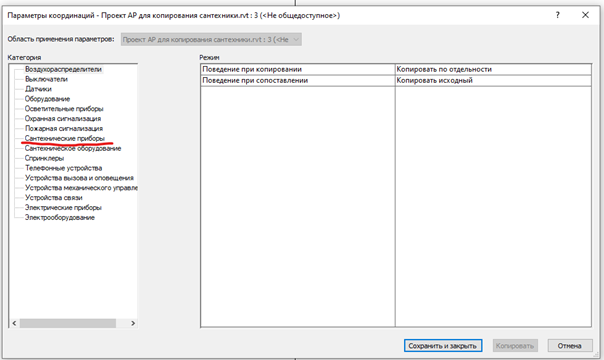Viewport: 604px width, 360px height.
Task: Select Устройства вызова и оповещения
Action: click(79, 178)
